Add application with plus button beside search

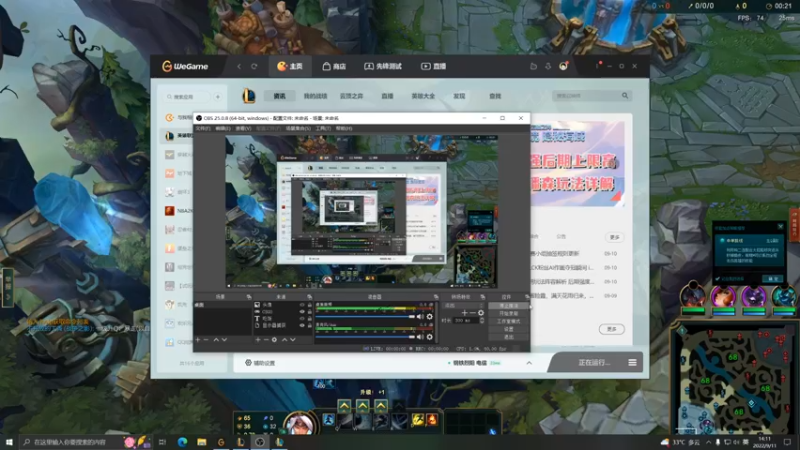pyautogui.click(x=218, y=96)
